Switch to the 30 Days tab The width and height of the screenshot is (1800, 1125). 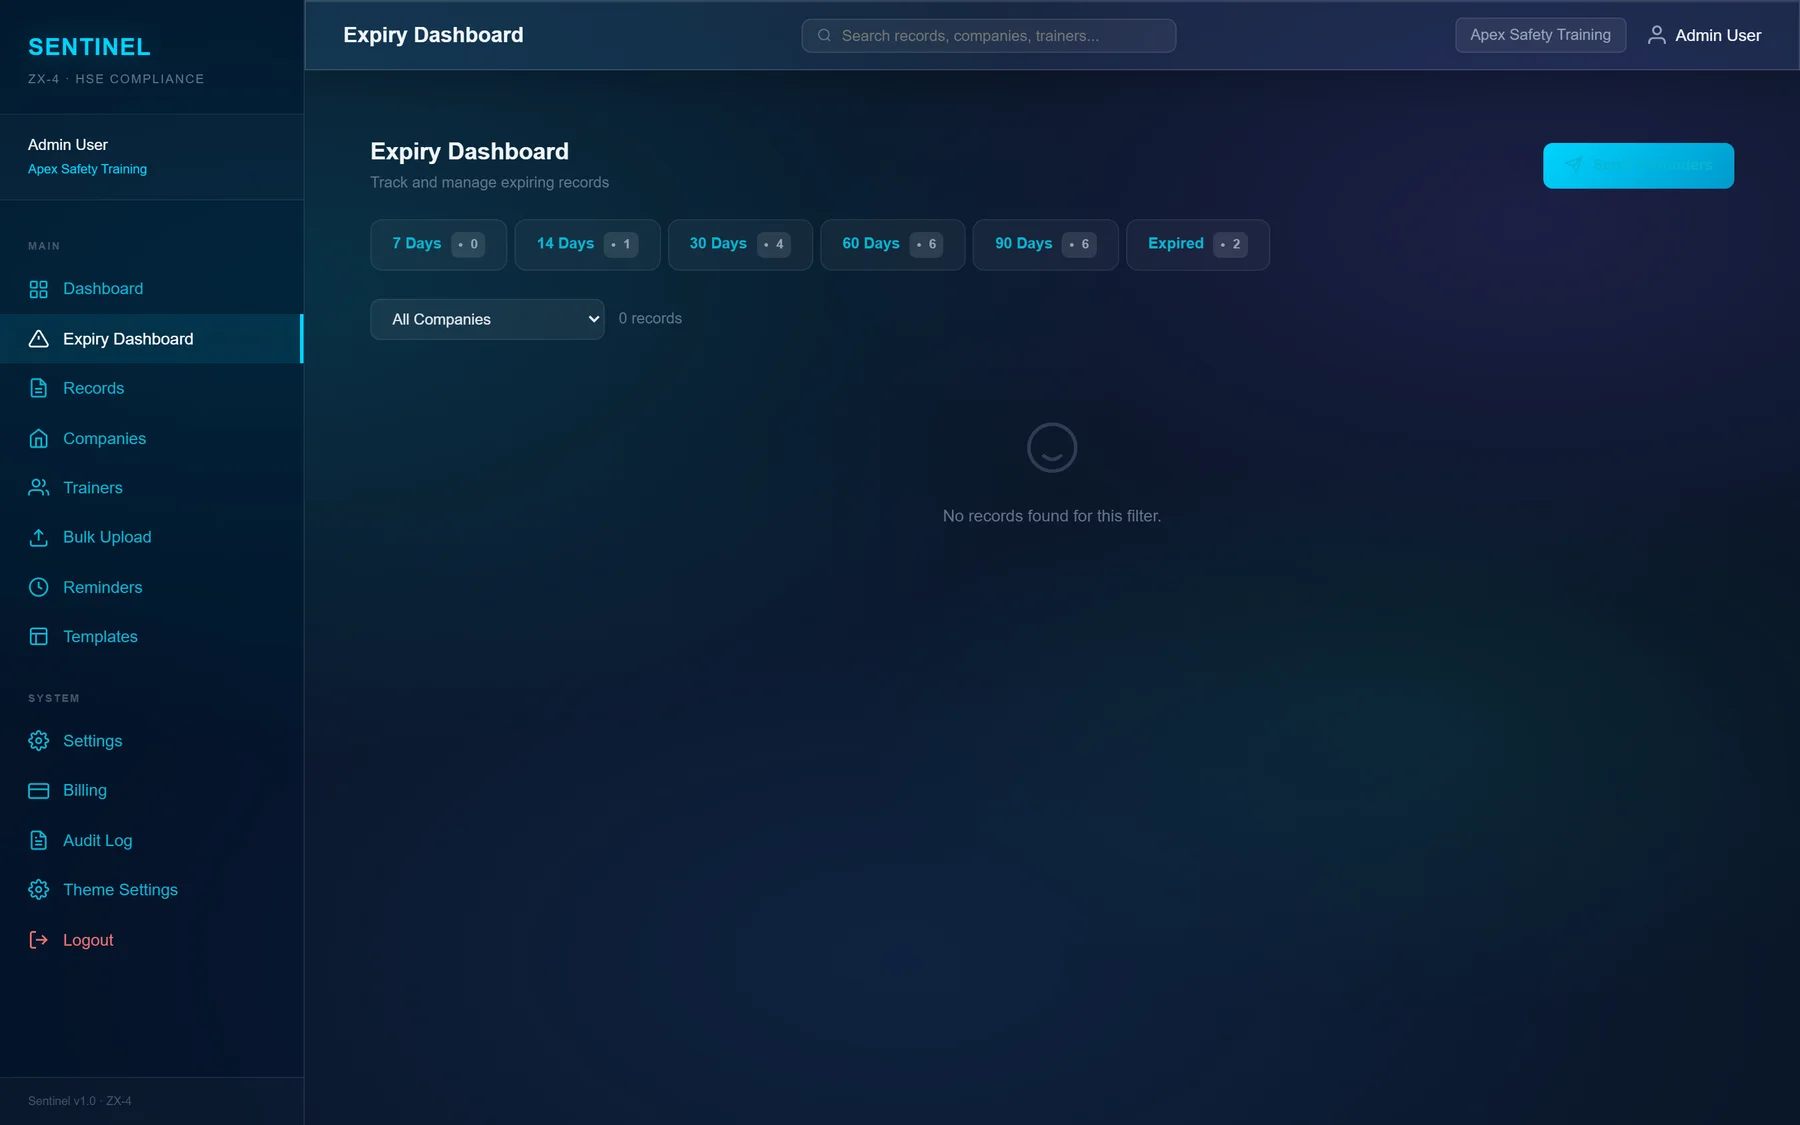(740, 244)
